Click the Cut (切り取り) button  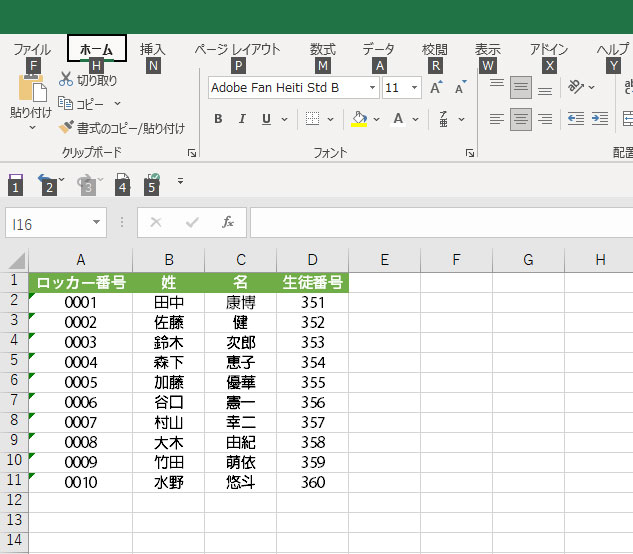point(88,80)
